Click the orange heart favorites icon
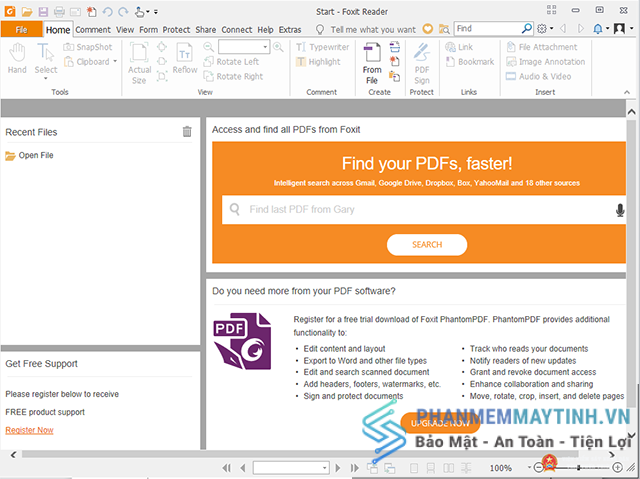Image resolution: width=640 pixels, height=479 pixels. [x=427, y=29]
